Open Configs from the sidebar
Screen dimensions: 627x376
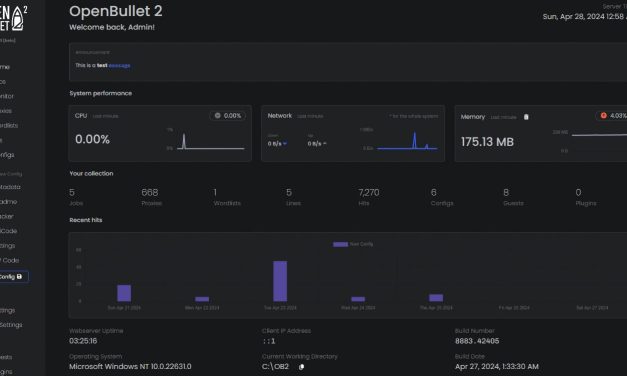(x=7, y=155)
